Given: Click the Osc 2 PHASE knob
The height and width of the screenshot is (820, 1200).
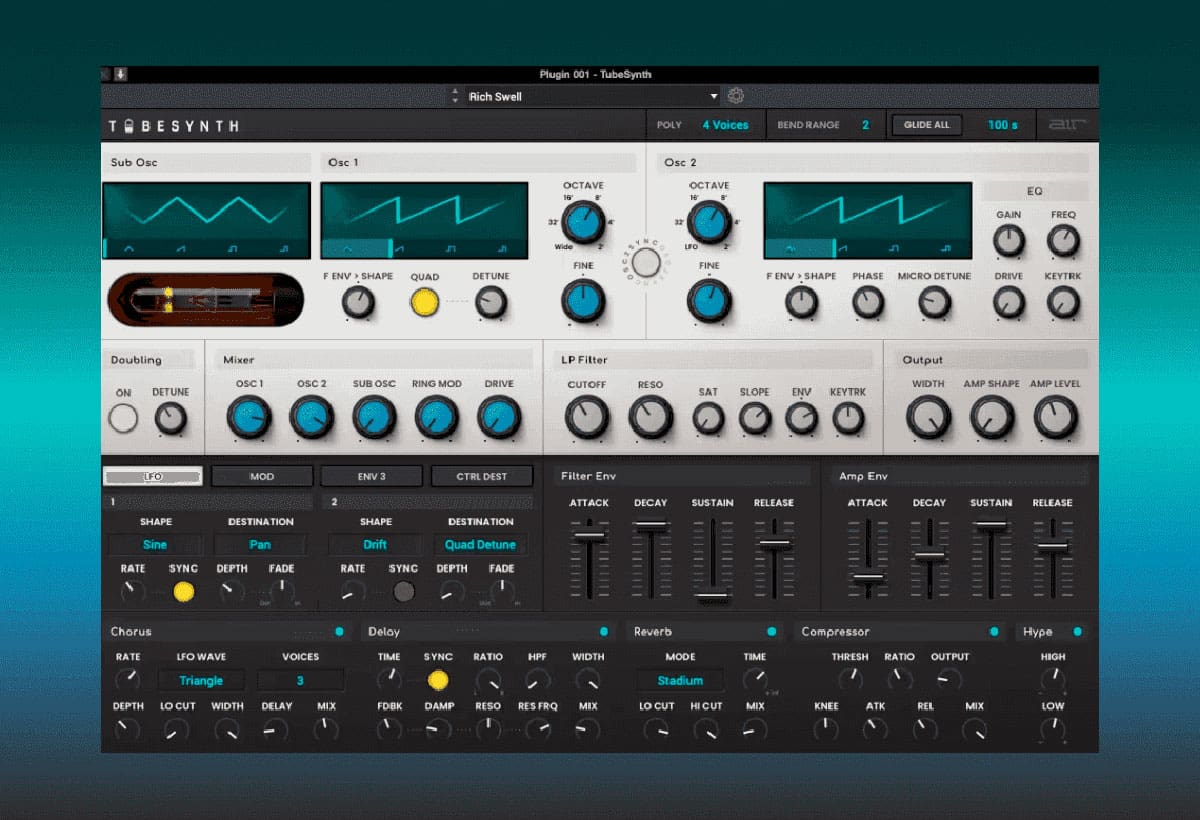Looking at the screenshot, I should click(x=868, y=302).
